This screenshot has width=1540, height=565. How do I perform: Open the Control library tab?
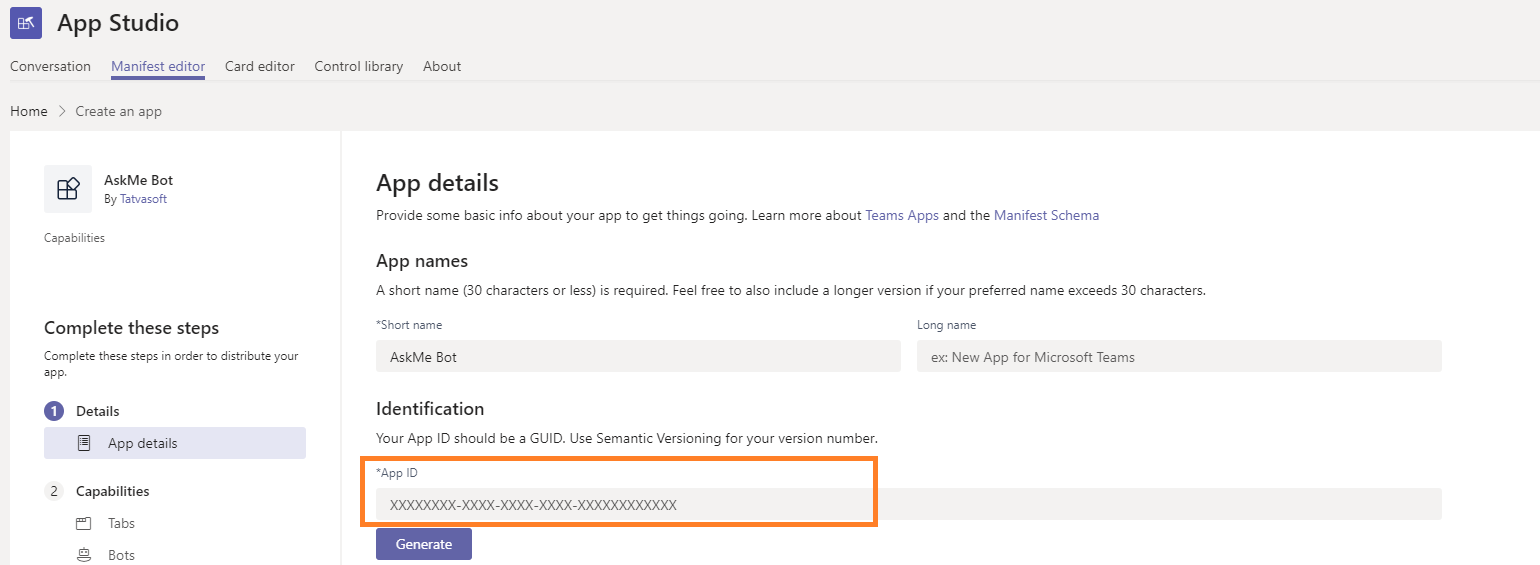(358, 66)
